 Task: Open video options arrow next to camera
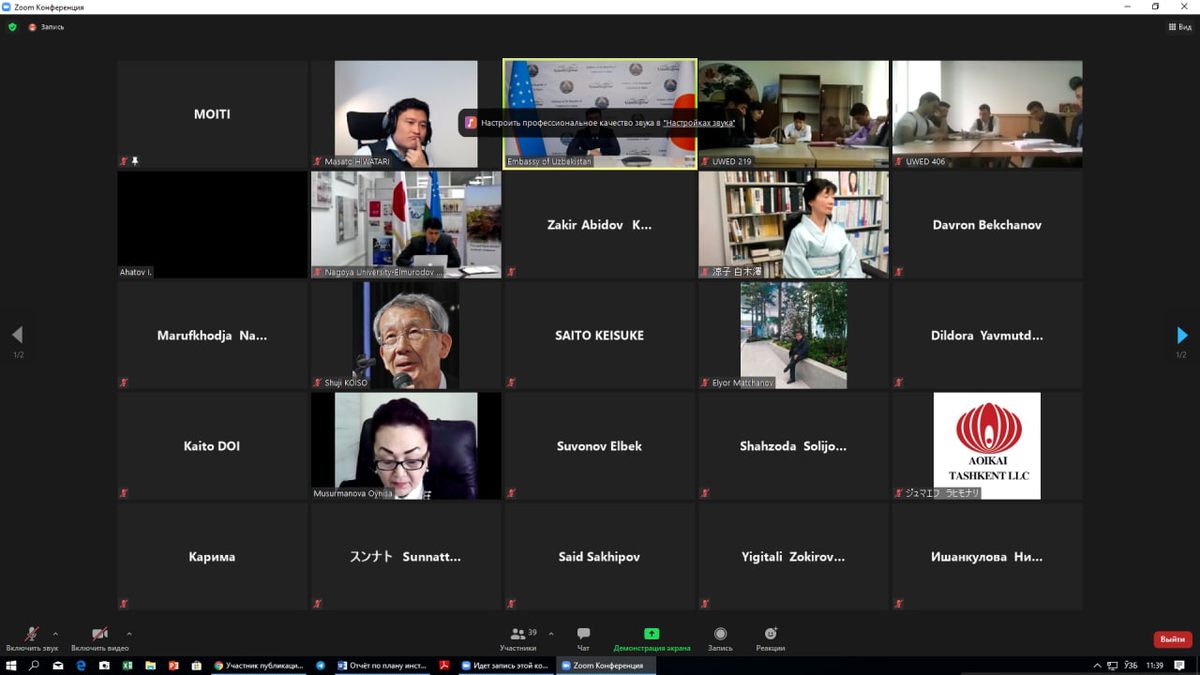[129, 633]
